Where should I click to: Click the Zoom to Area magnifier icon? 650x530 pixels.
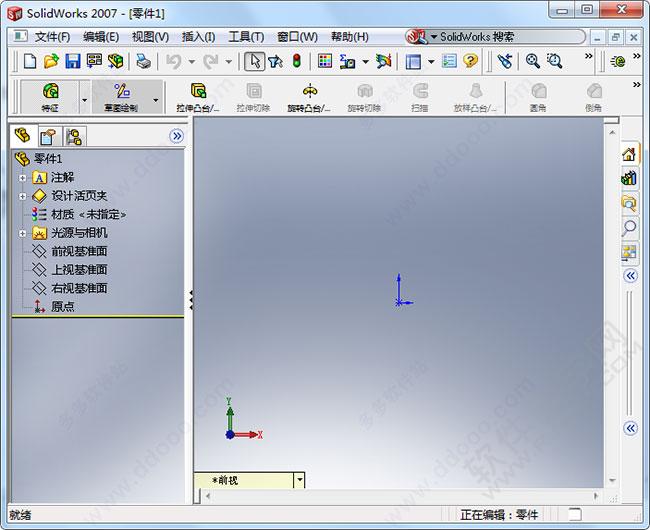(554, 61)
